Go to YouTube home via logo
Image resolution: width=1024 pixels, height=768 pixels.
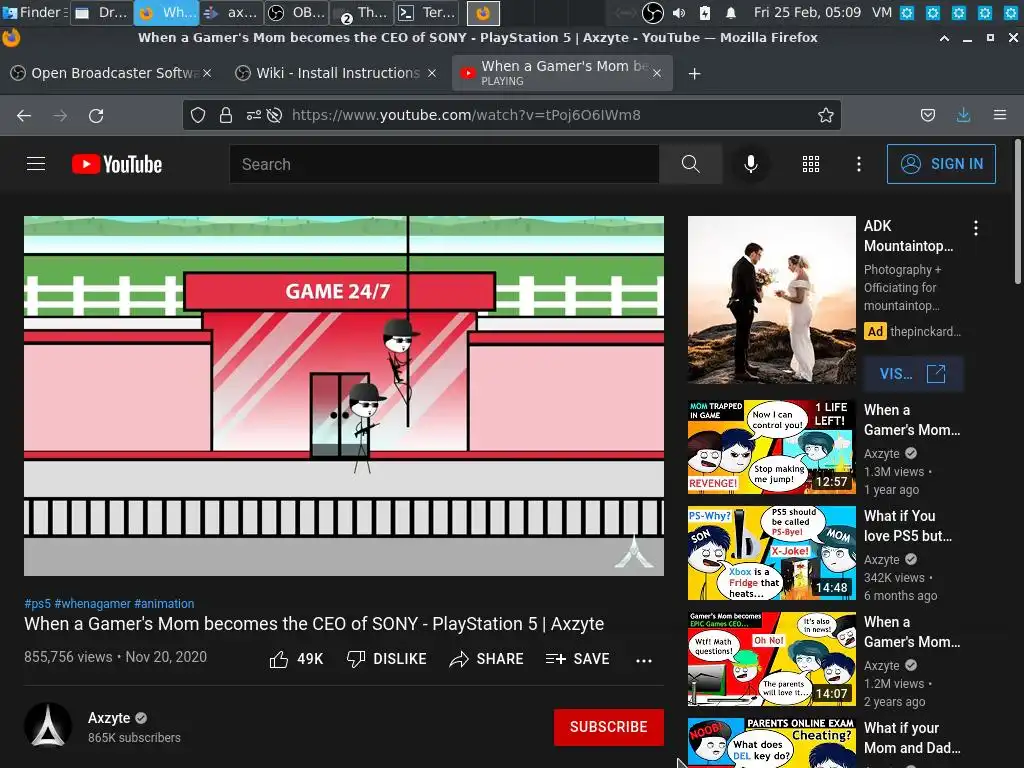pyautogui.click(x=117, y=164)
